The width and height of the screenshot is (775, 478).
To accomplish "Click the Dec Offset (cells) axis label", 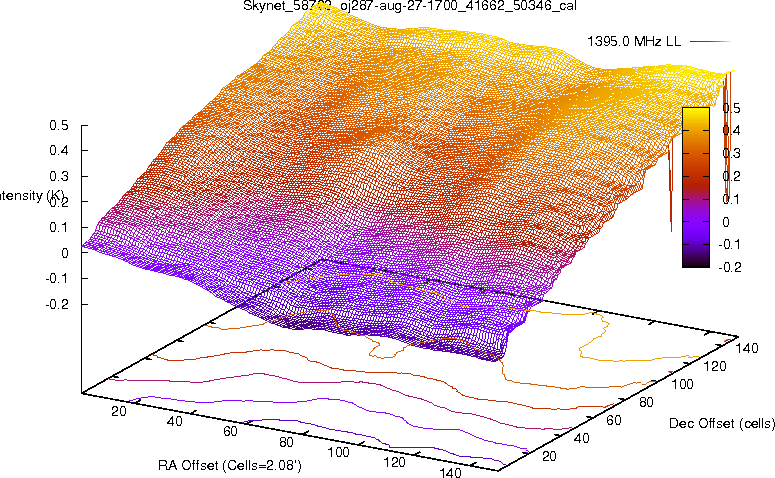I will (722, 423).
